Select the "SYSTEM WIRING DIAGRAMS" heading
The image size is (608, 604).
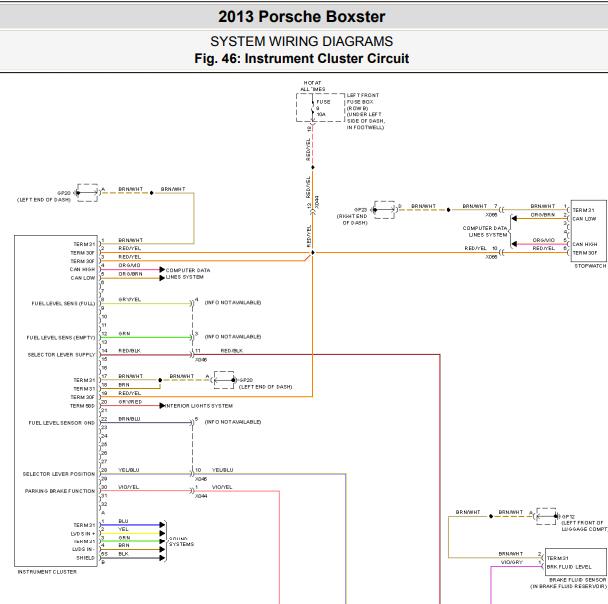tap(301, 41)
